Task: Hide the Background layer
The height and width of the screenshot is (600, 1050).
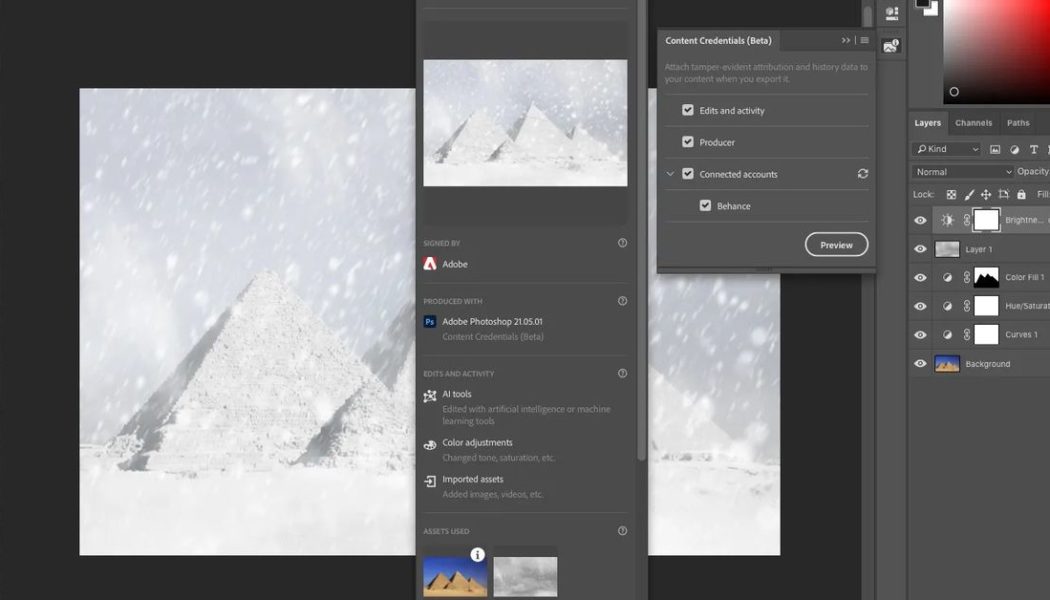Action: pyautogui.click(x=919, y=362)
